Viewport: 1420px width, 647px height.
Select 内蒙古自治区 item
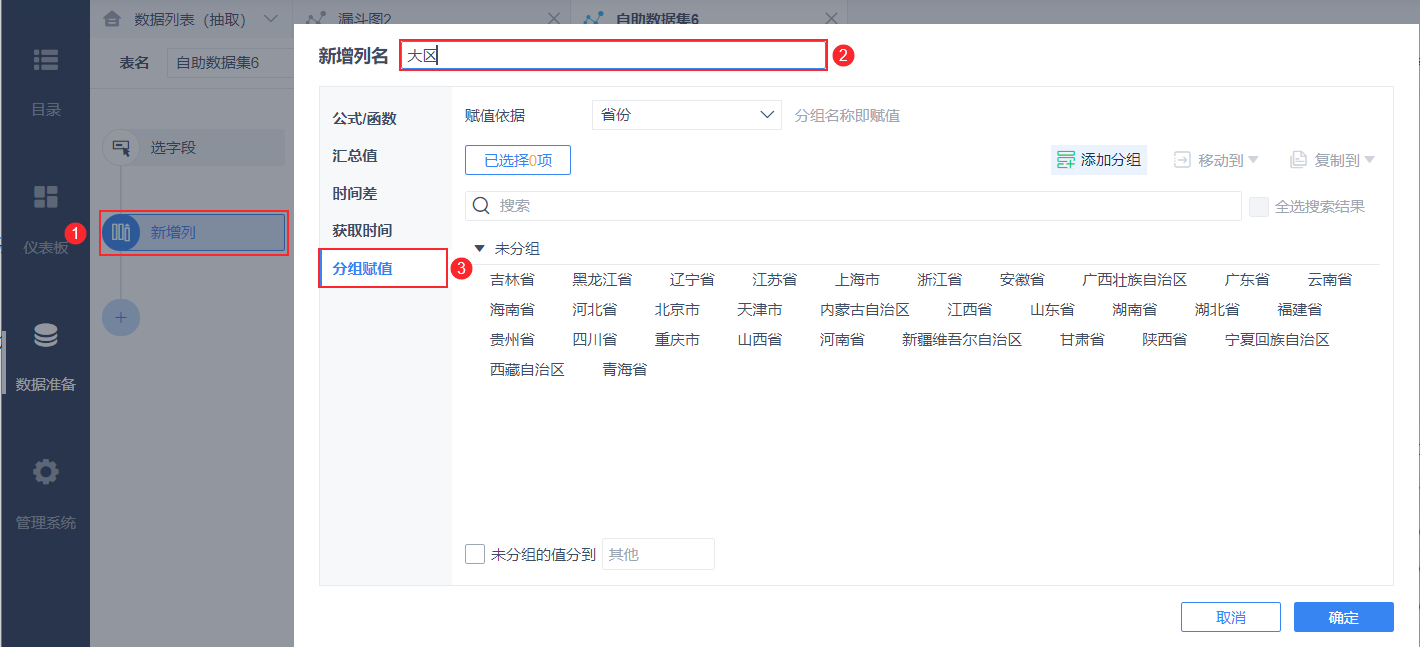[865, 310]
